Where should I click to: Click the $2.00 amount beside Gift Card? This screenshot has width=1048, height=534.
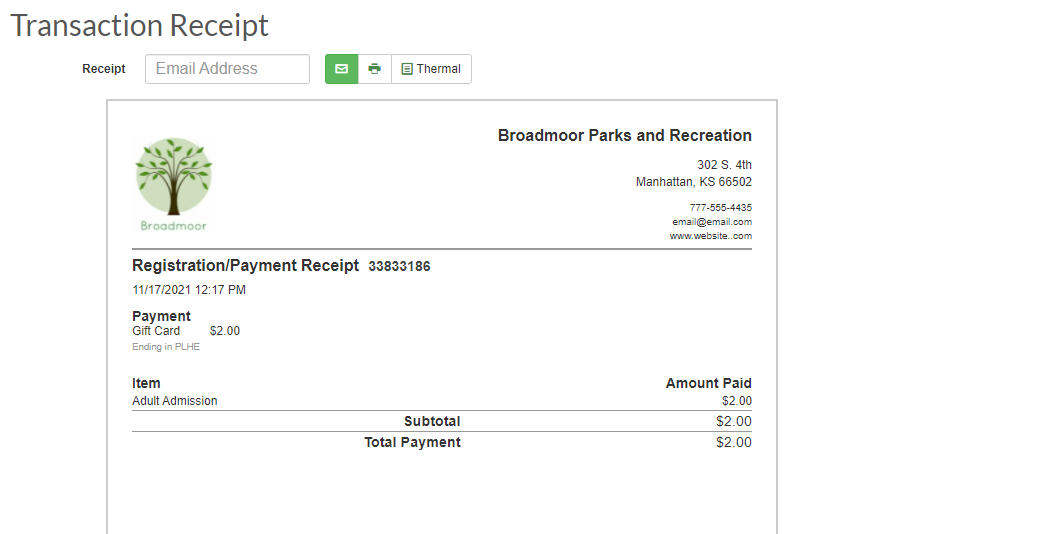click(x=225, y=331)
